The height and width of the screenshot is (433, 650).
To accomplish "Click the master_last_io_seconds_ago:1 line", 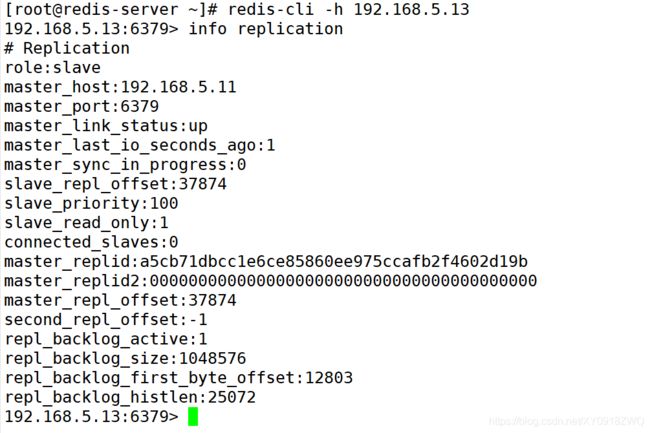I will [140, 145].
